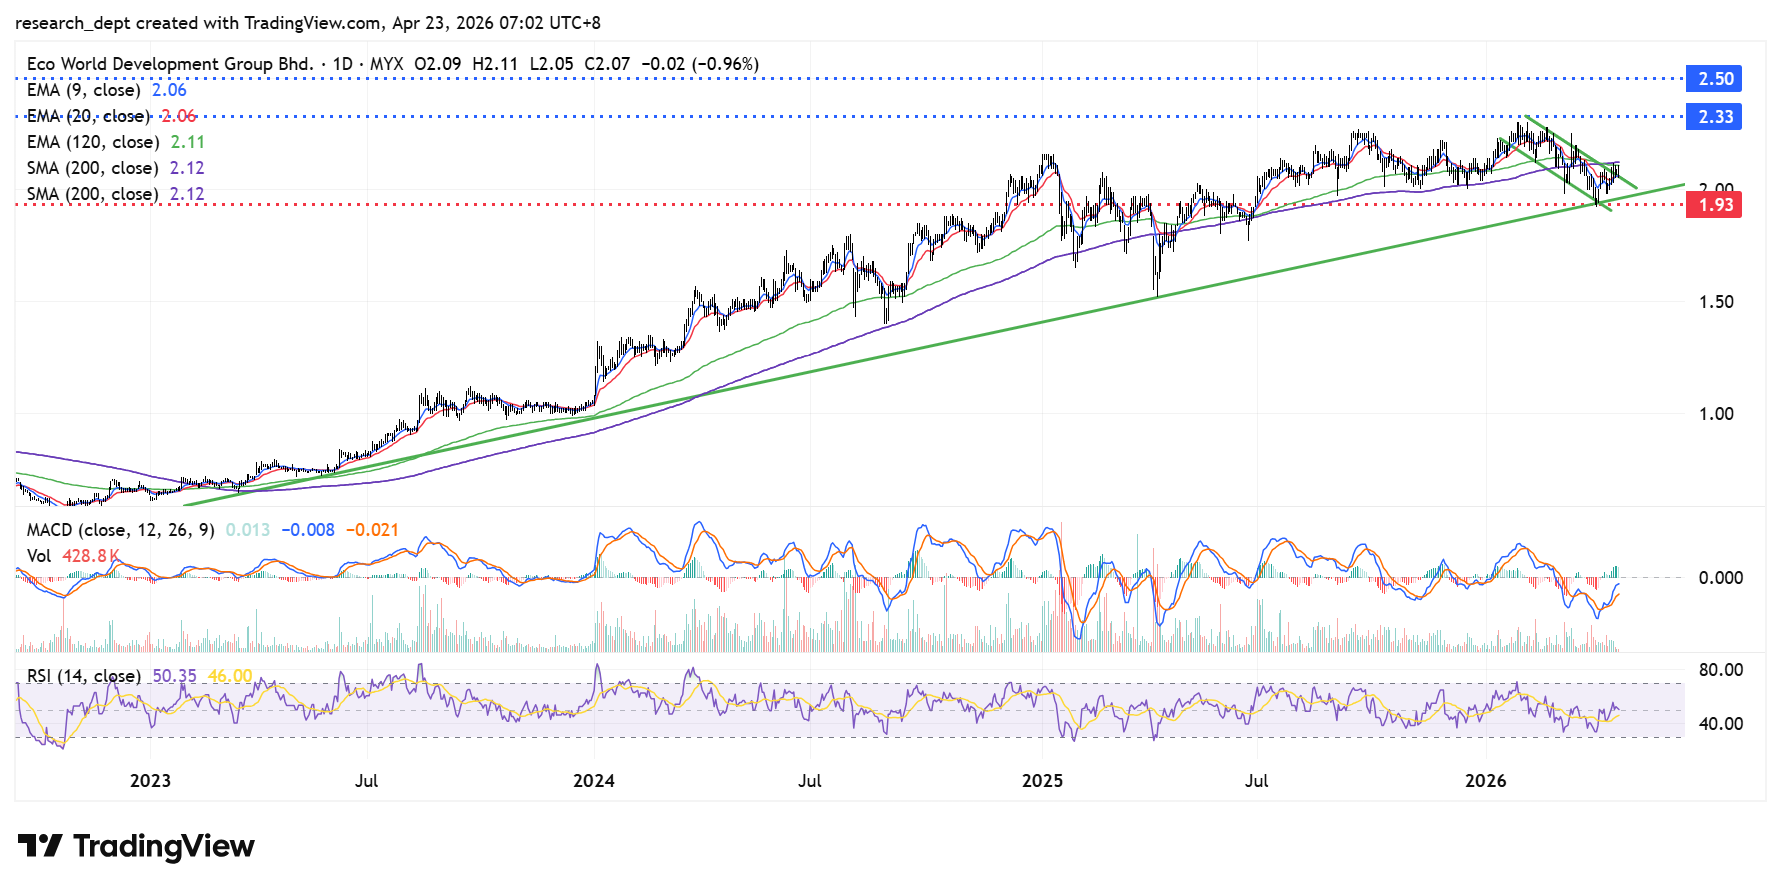The width and height of the screenshot is (1781, 891).
Task: Click the TradingView logo icon
Action: point(40,846)
